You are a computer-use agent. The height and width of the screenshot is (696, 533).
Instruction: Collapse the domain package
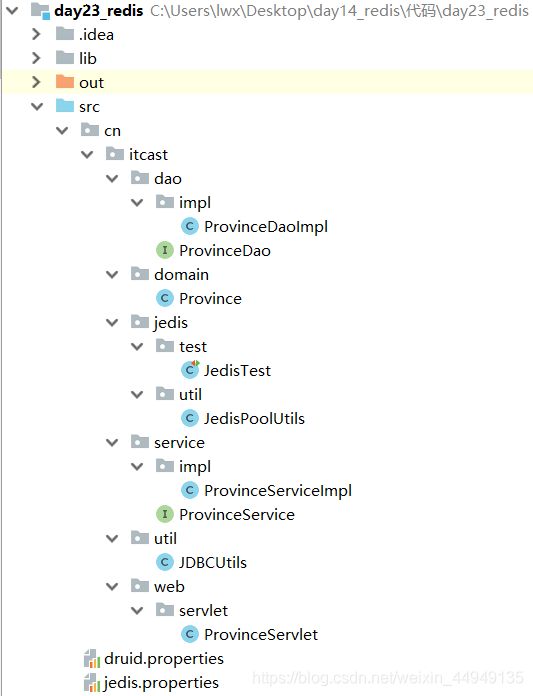[112, 274]
